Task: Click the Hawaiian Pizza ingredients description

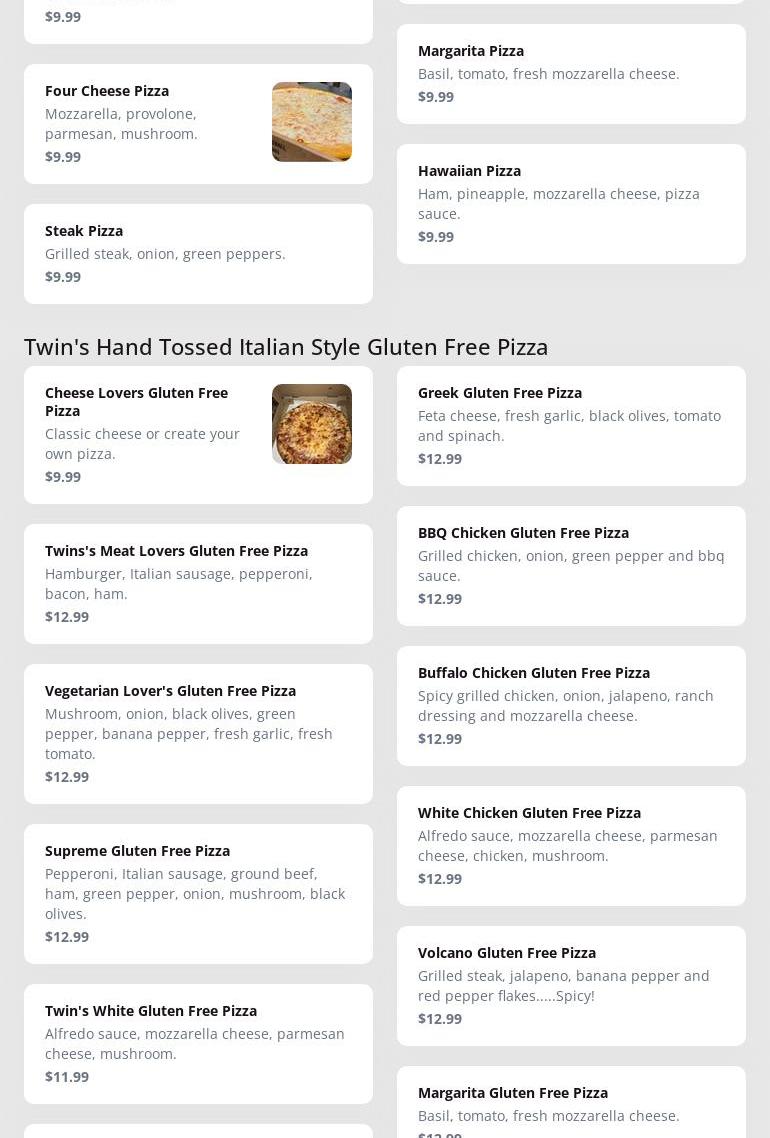Action: click(558, 203)
